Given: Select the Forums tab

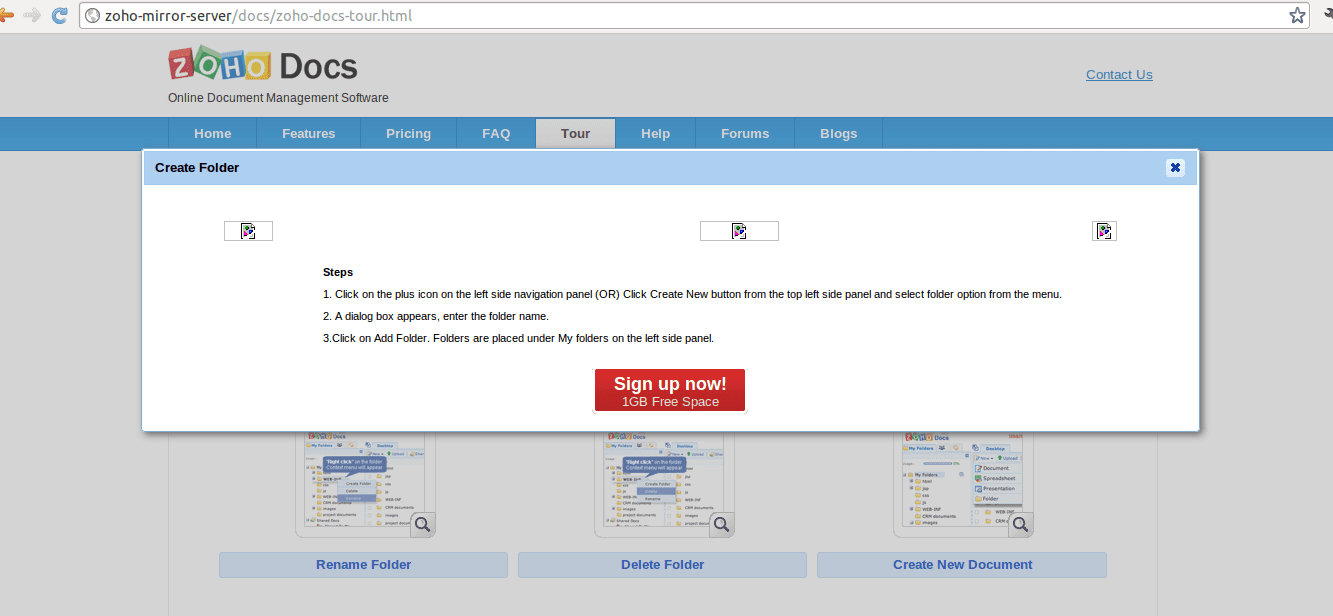Looking at the screenshot, I should pyautogui.click(x=745, y=133).
